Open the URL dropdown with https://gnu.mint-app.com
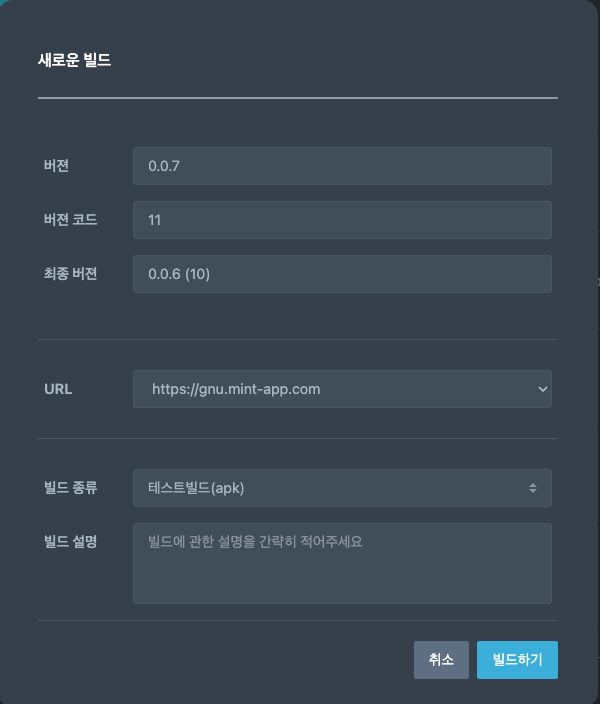Screen dimensions: 600x704 pos(342,389)
